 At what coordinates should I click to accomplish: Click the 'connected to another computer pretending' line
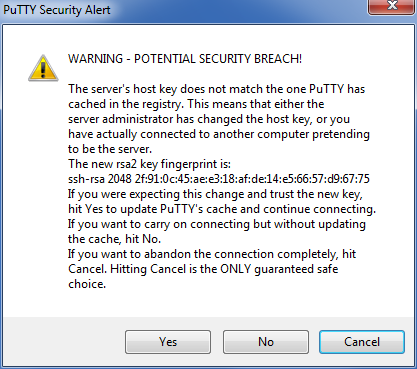(219, 134)
